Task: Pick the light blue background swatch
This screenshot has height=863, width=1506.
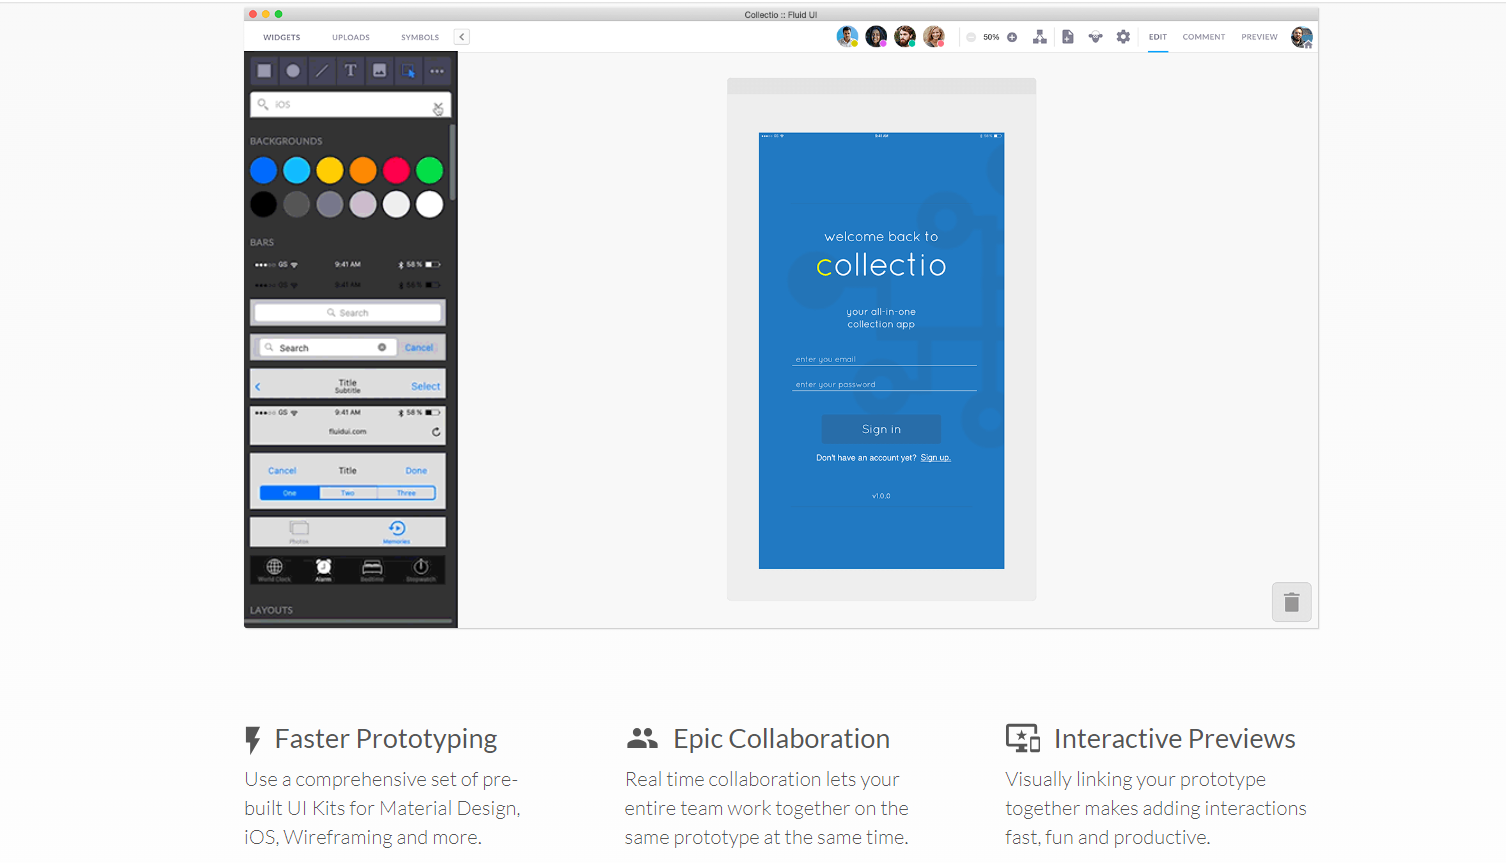Action: pos(297,171)
